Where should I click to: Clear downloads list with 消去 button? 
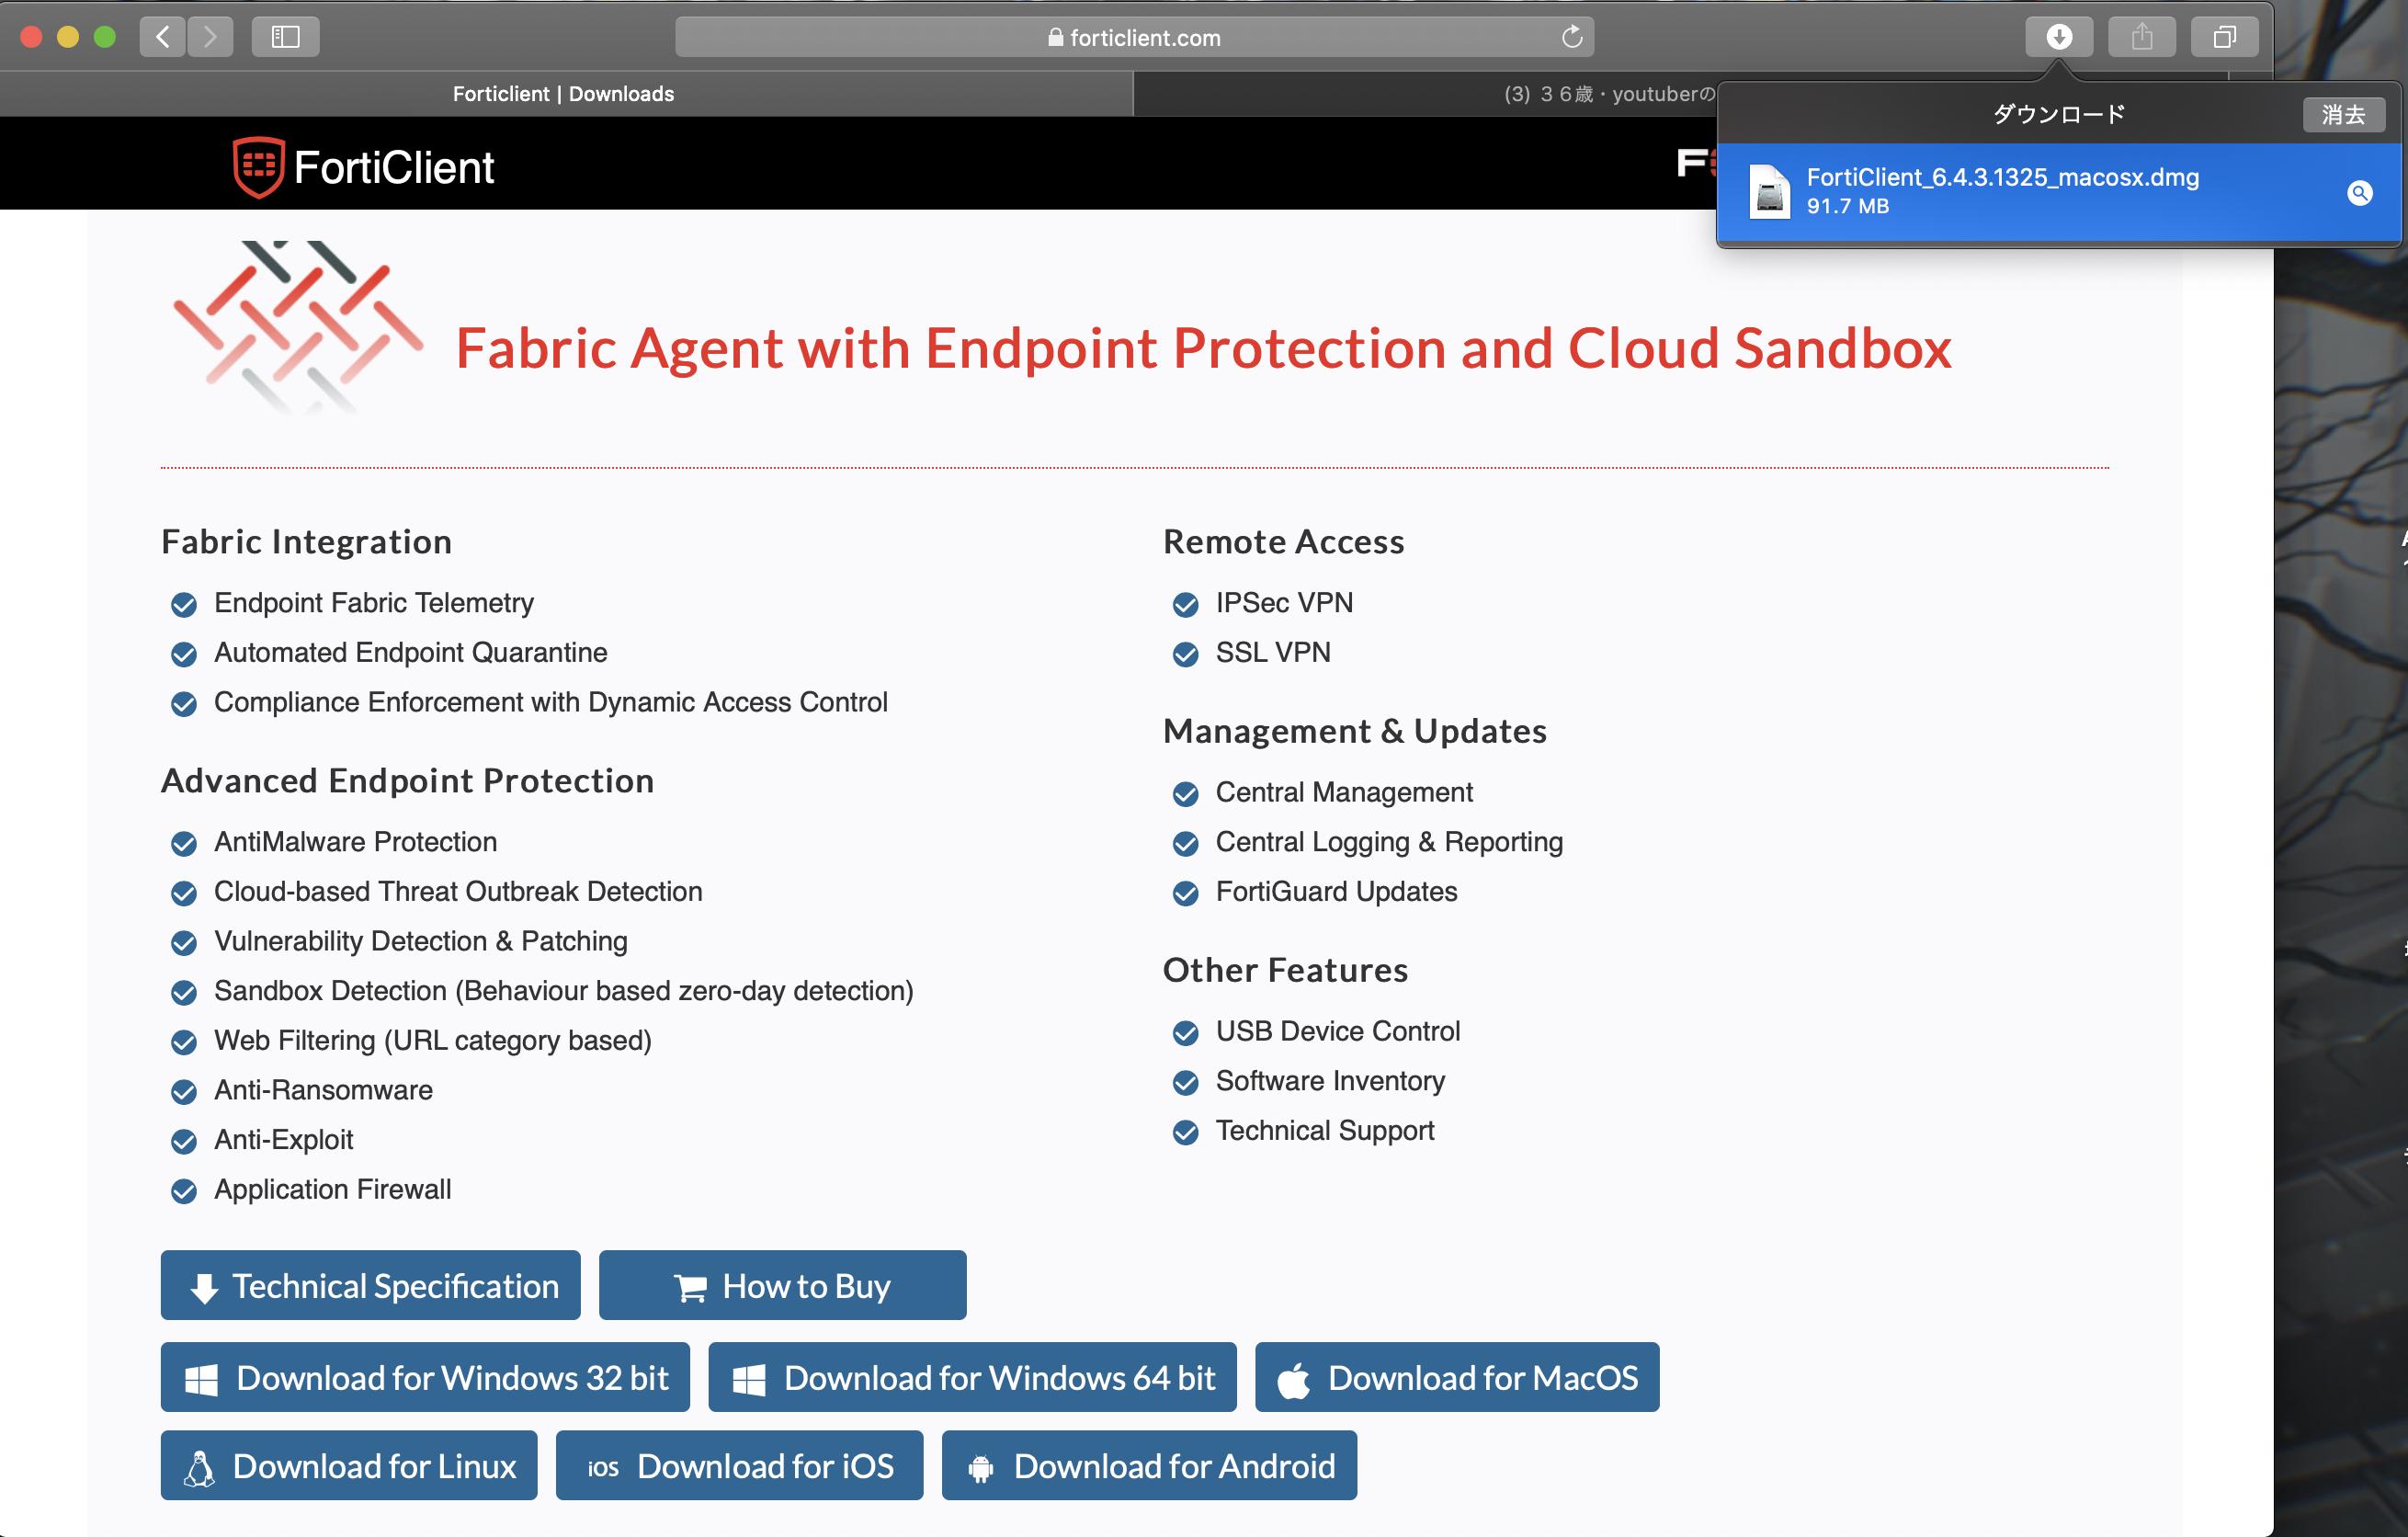coord(2343,114)
